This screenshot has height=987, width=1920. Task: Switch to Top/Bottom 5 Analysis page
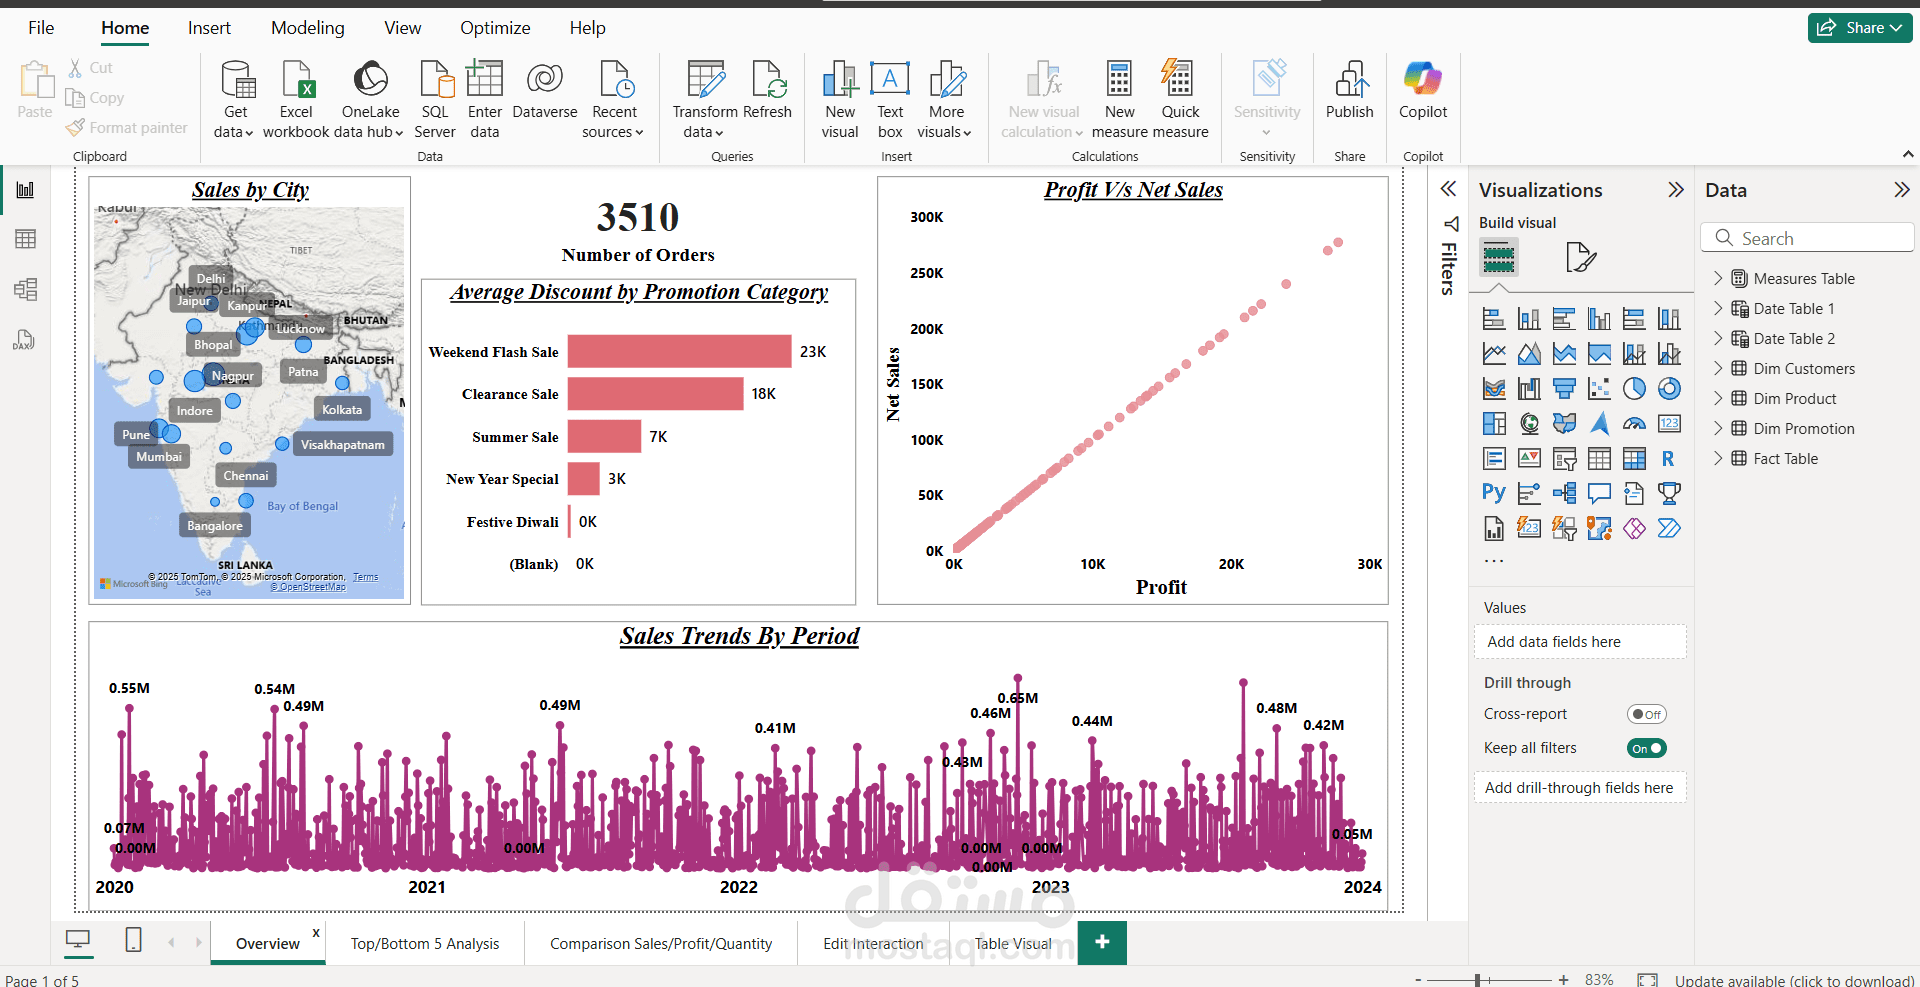[x=425, y=943]
